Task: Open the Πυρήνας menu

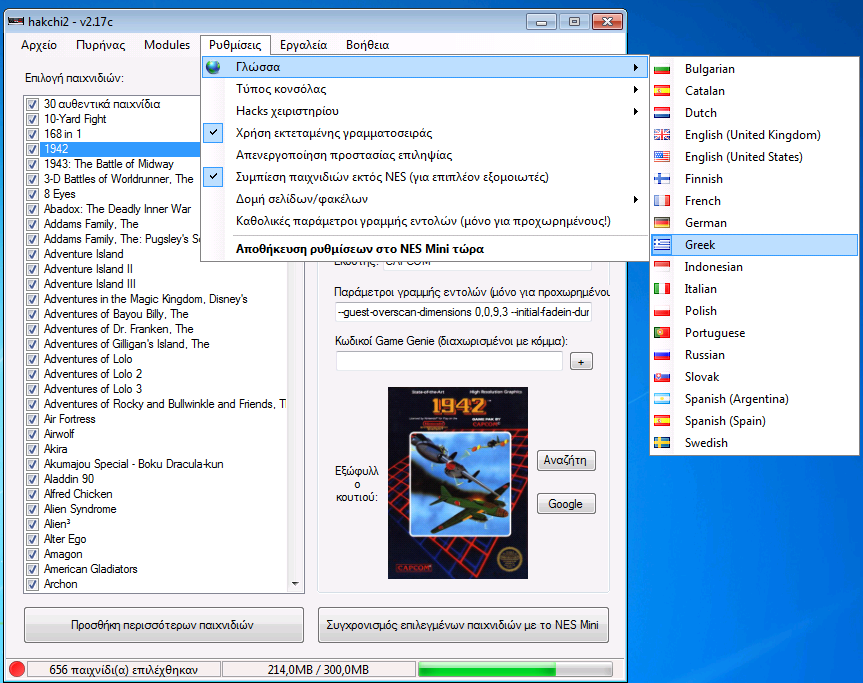Action: pos(101,45)
